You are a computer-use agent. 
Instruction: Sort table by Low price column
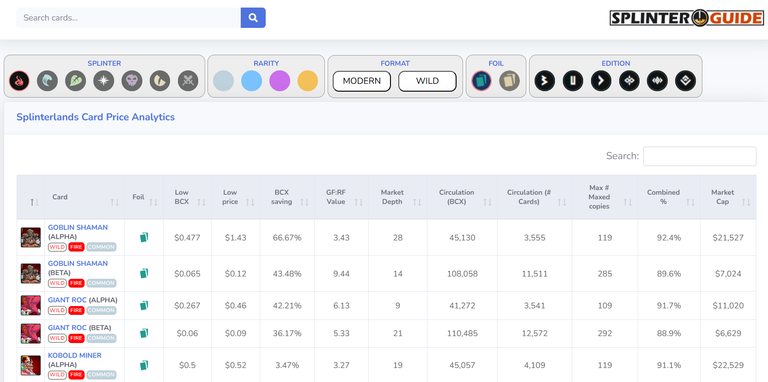click(236, 197)
